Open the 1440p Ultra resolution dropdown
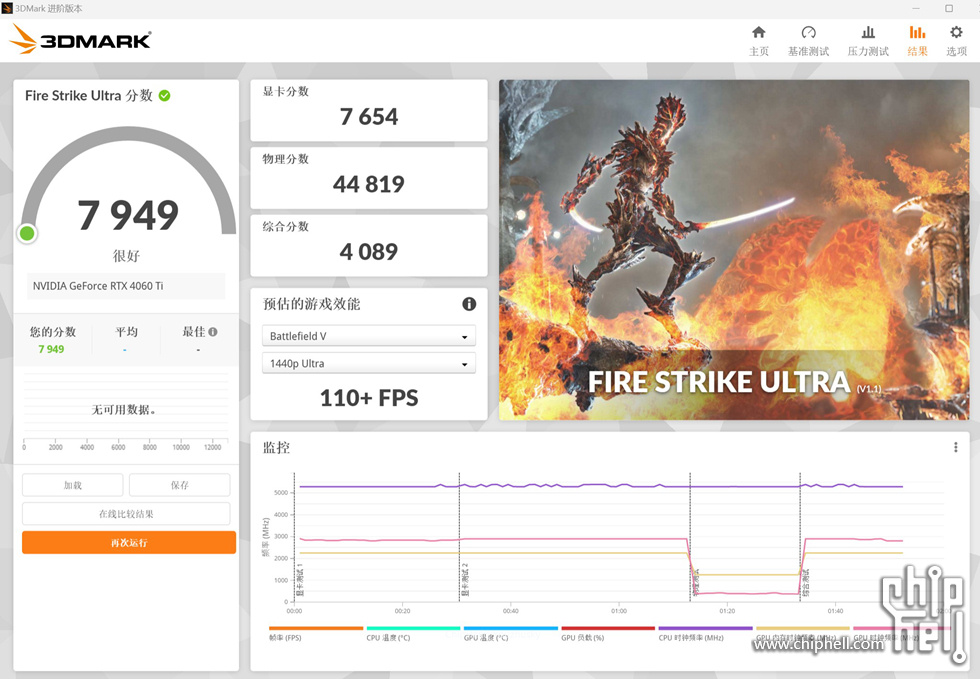 pyautogui.click(x=369, y=363)
